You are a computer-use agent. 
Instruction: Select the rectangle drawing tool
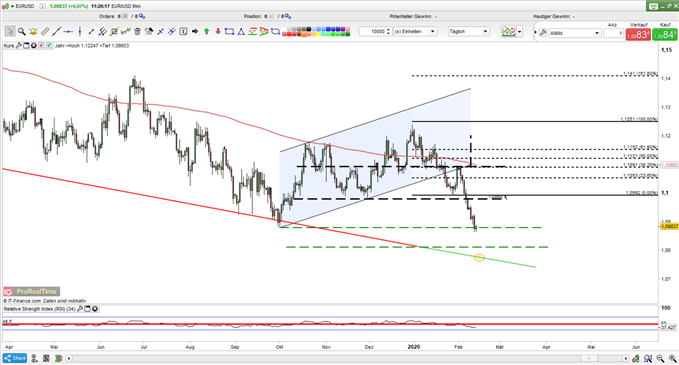pyautogui.click(x=230, y=32)
